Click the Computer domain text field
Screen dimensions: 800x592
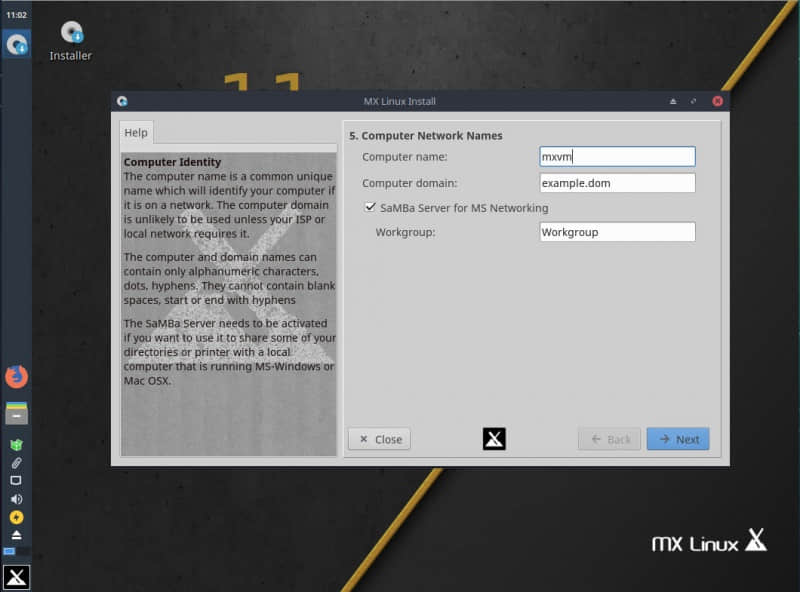click(x=617, y=183)
